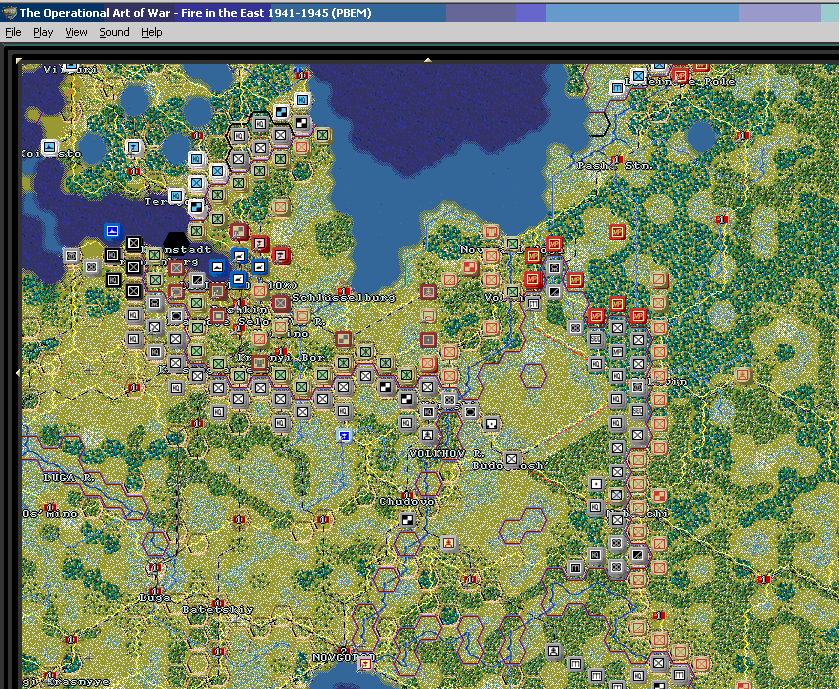The width and height of the screenshot is (840, 689).
Task: Click the map scroll-left arrow on left edge
Action: (x=18, y=372)
